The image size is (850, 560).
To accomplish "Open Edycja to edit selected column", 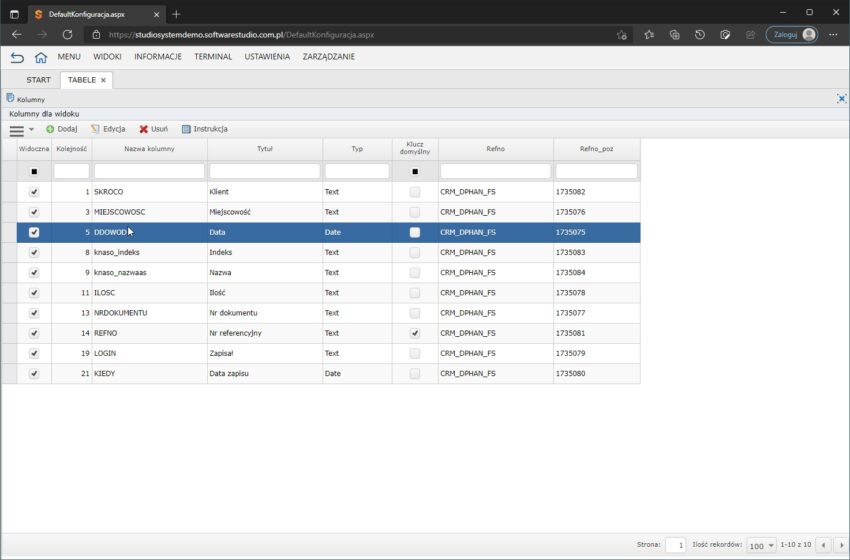I will (x=107, y=129).
